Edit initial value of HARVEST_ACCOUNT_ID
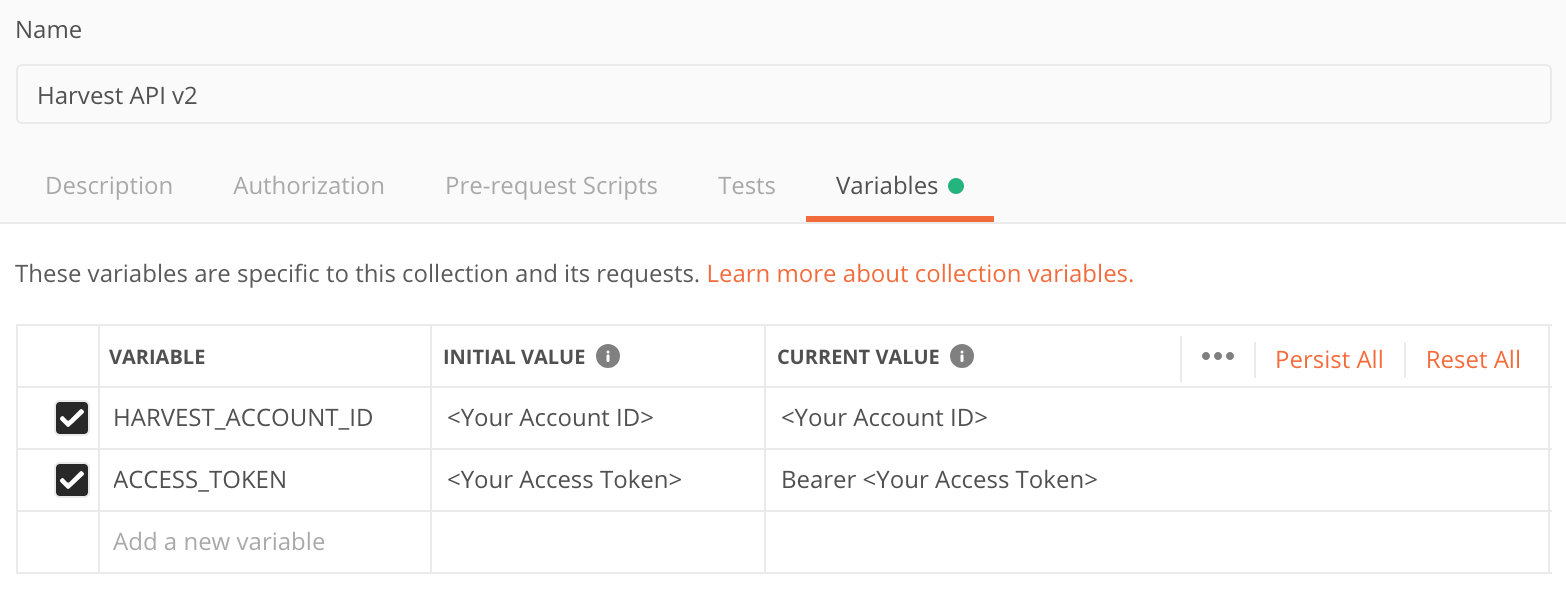 tap(598, 418)
